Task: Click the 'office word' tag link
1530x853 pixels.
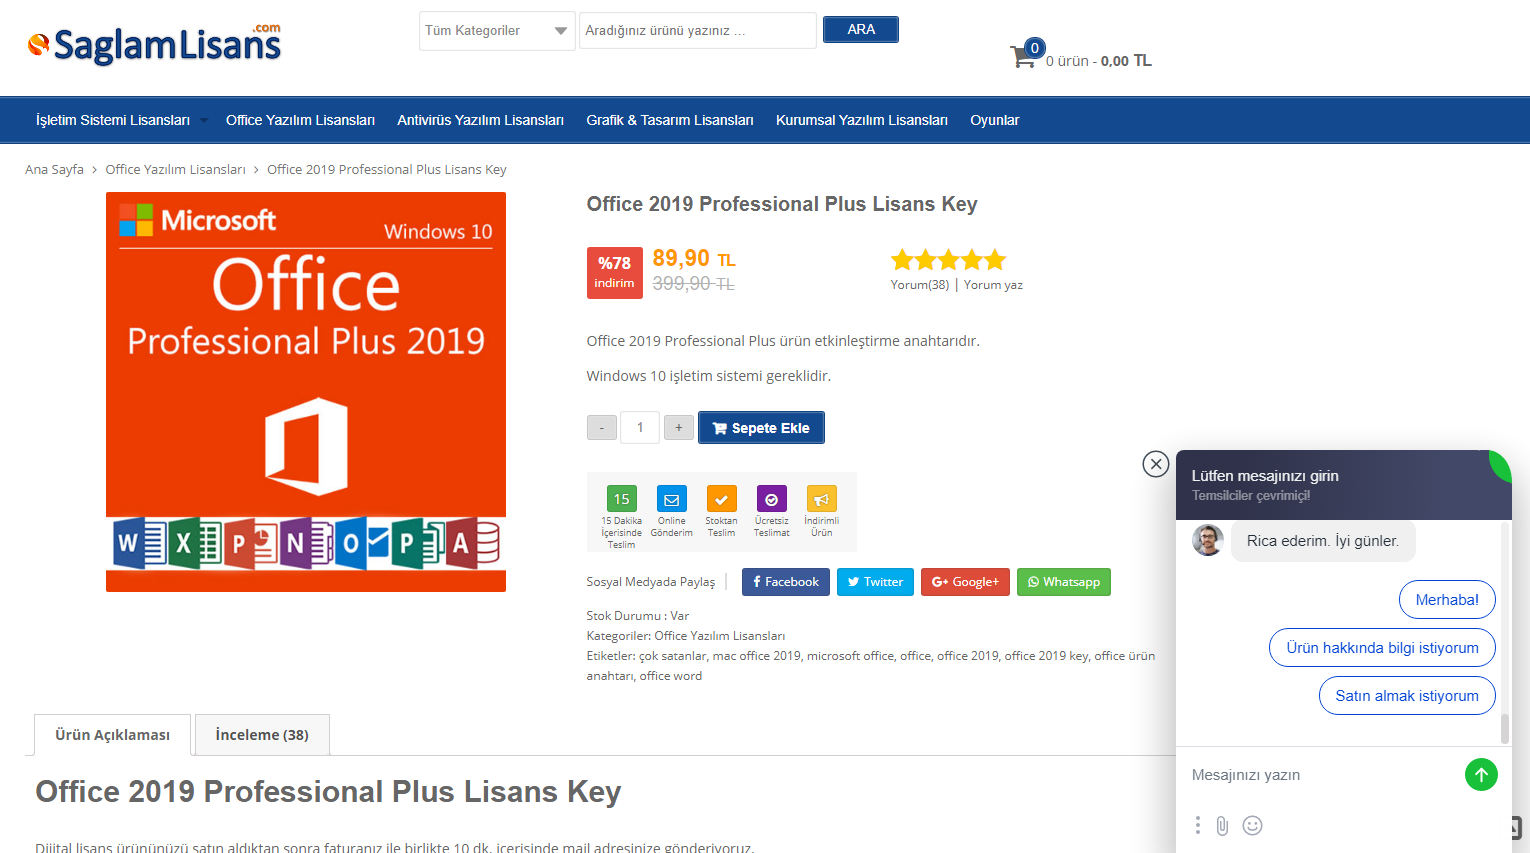Action: [671, 676]
